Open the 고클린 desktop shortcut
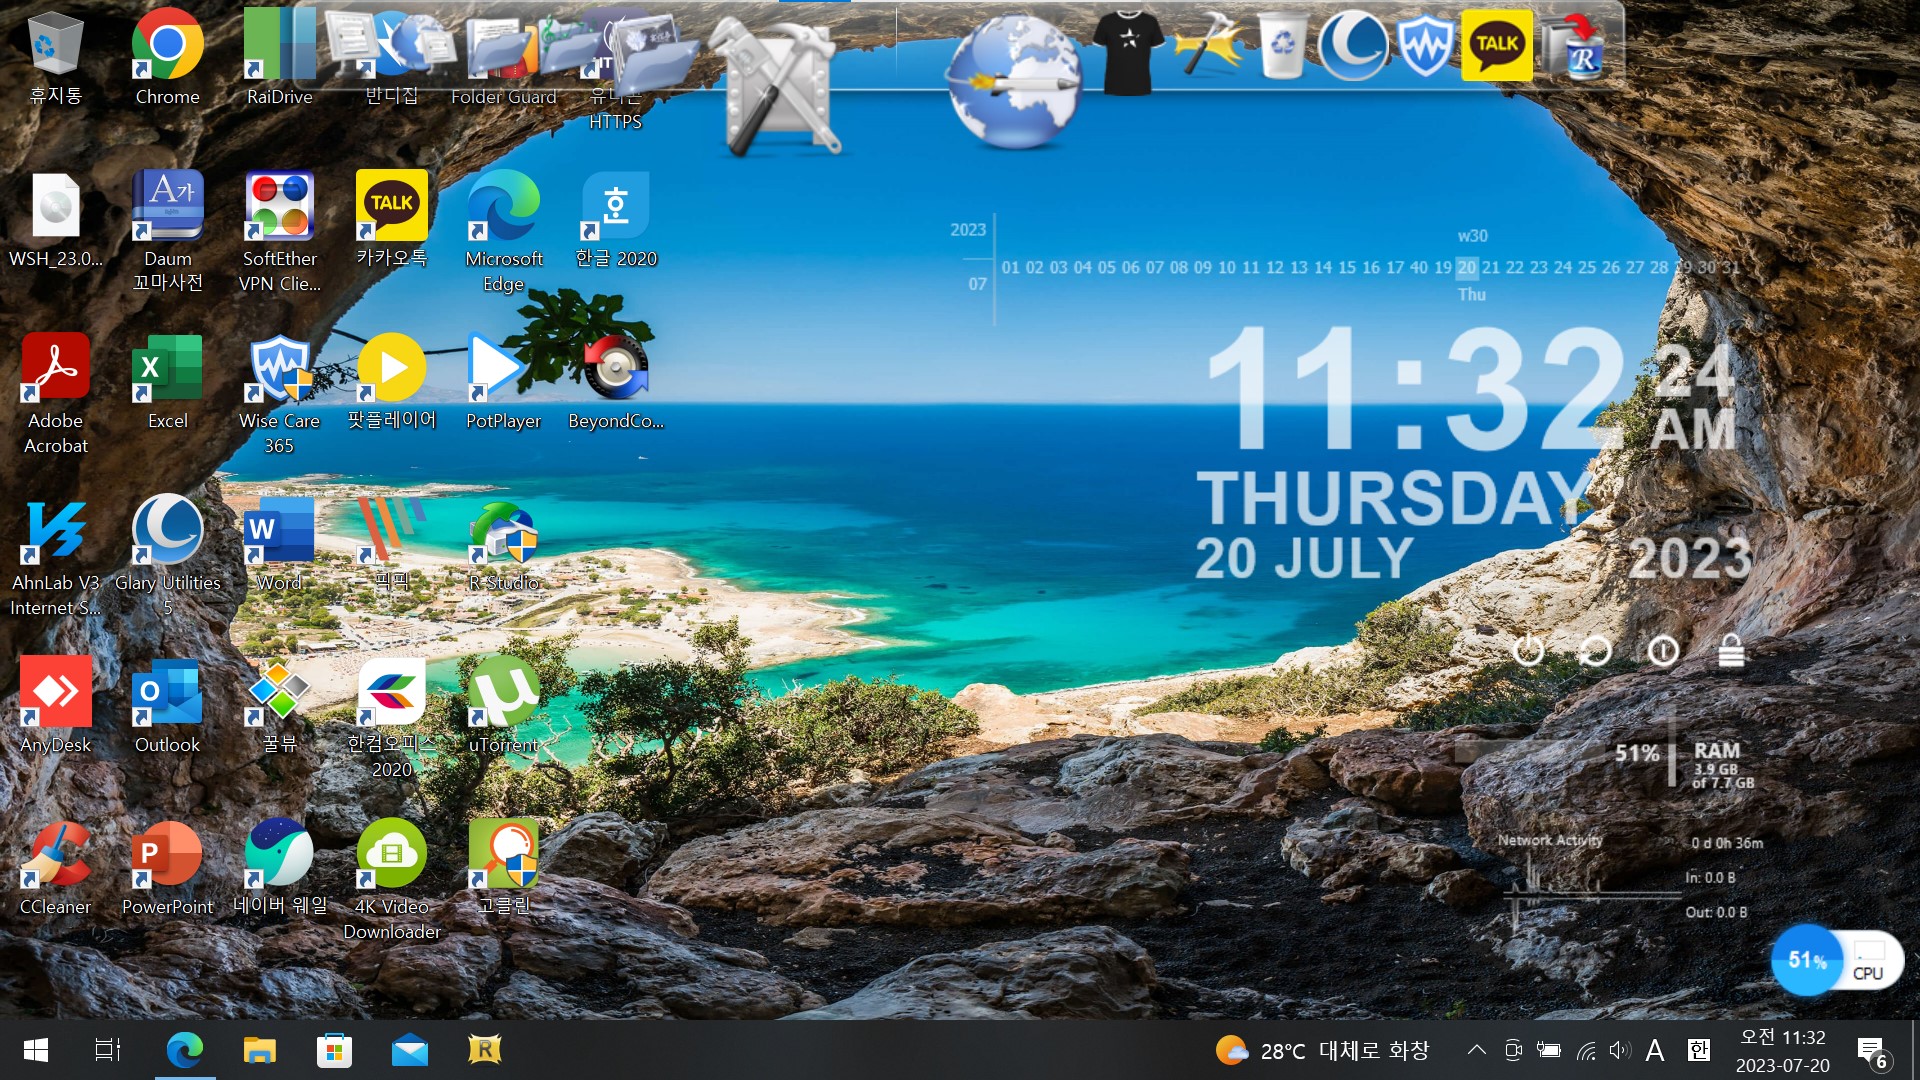 coord(503,854)
